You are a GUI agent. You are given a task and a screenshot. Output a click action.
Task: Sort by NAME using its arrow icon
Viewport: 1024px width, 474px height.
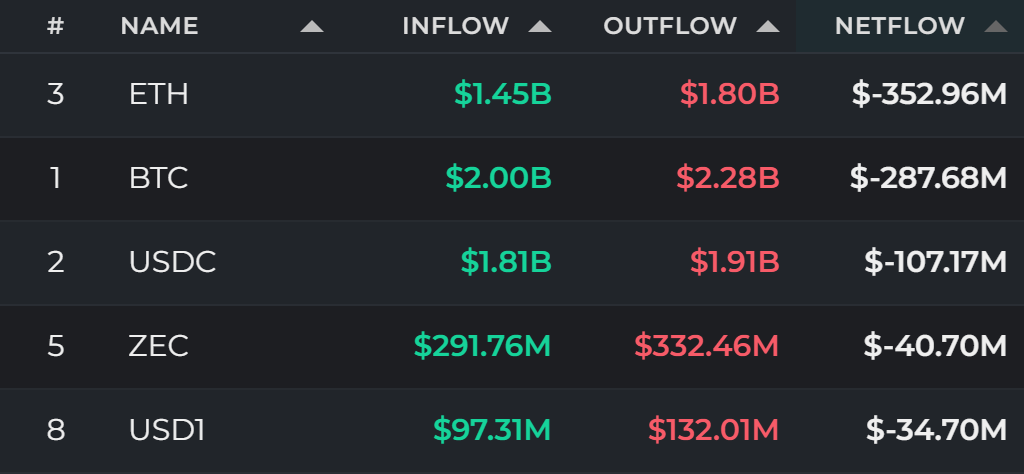[312, 27]
